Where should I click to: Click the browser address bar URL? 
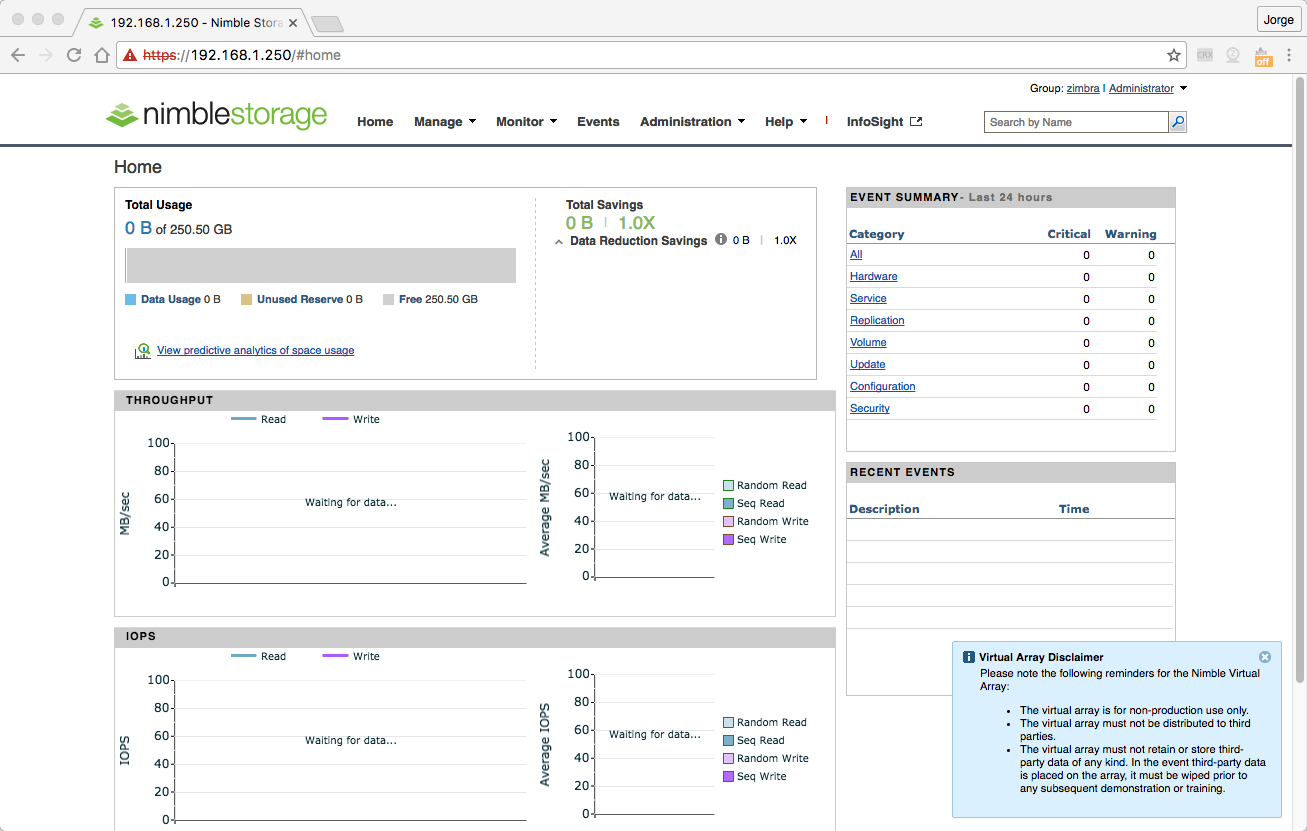[x=242, y=55]
